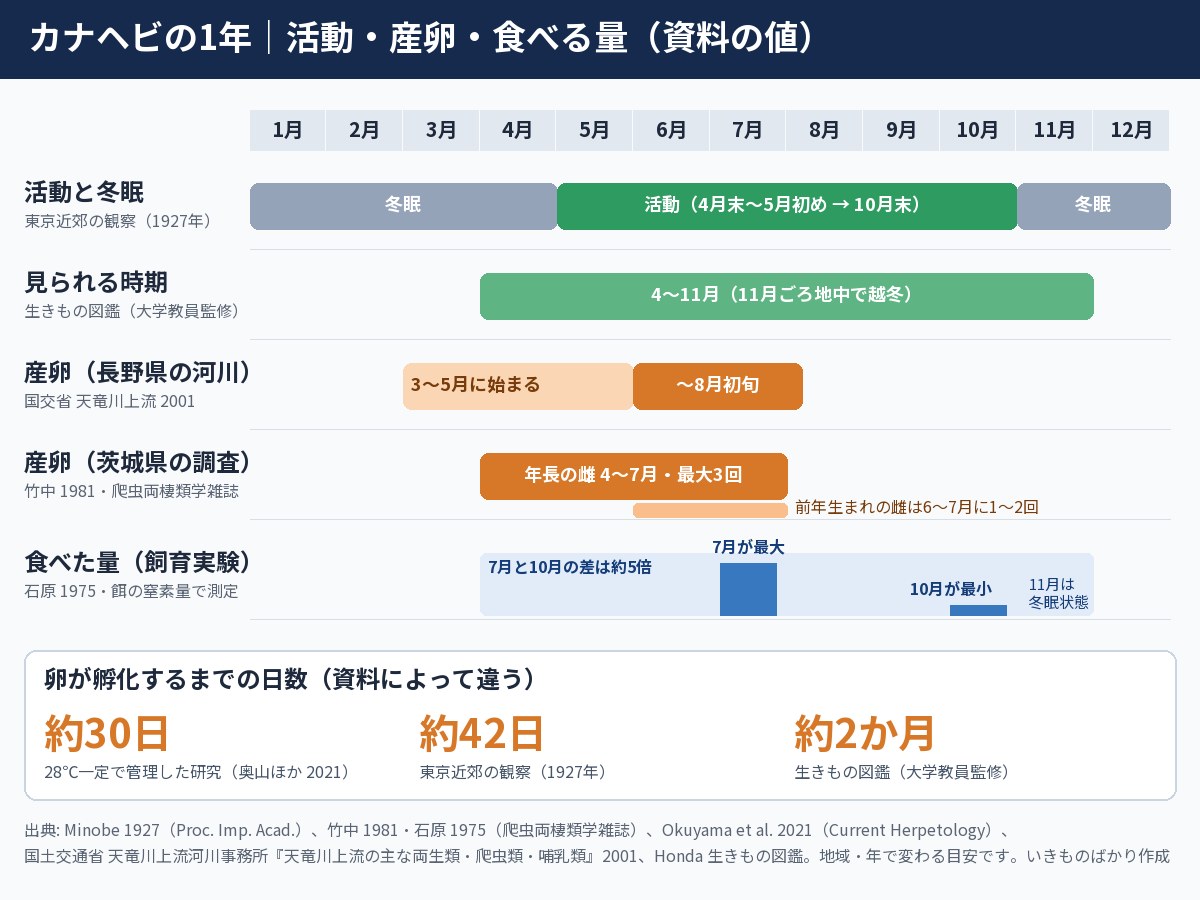Screen dimensions: 1200x900
Task: Click the 10月が最小 label
Action: coord(950,589)
